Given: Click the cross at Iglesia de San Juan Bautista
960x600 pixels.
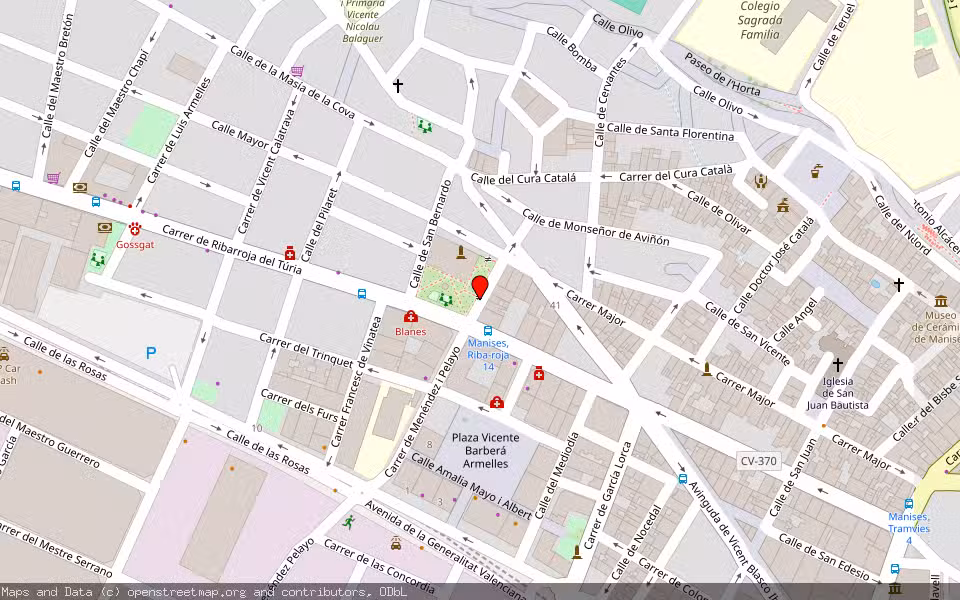Looking at the screenshot, I should (x=838, y=364).
